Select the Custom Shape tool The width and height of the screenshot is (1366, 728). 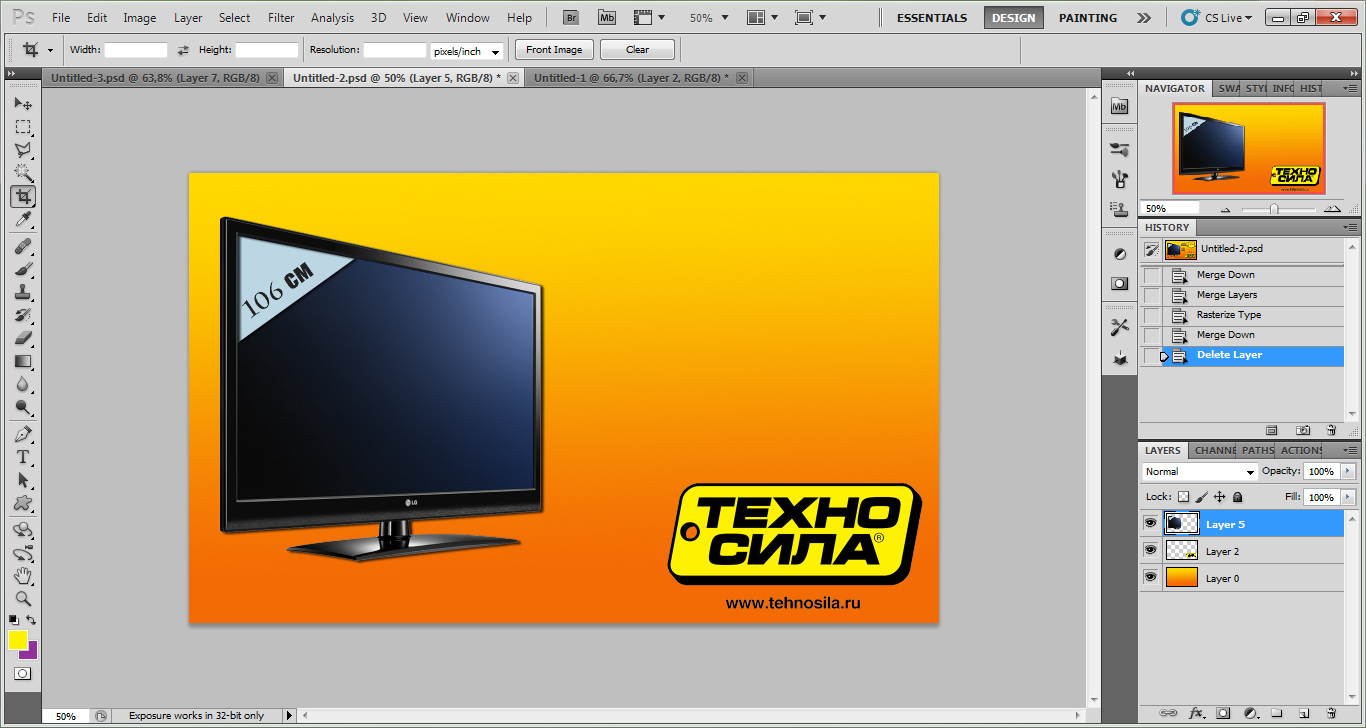click(x=22, y=503)
